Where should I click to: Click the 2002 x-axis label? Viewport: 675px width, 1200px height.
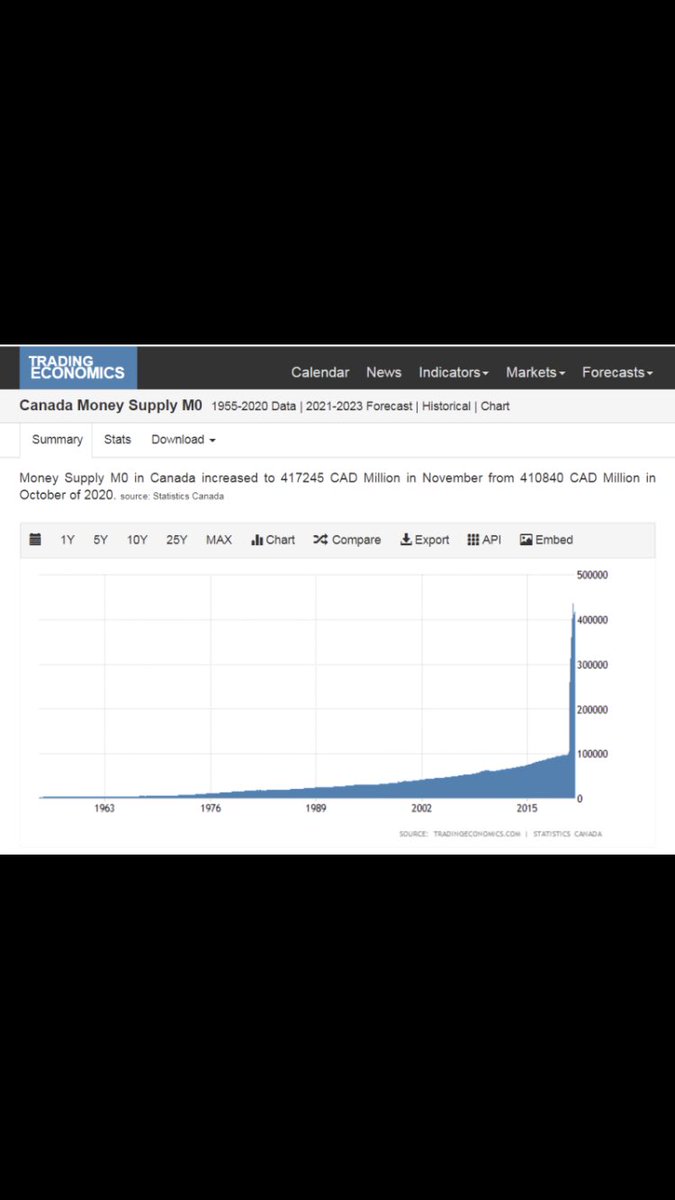[x=421, y=808]
